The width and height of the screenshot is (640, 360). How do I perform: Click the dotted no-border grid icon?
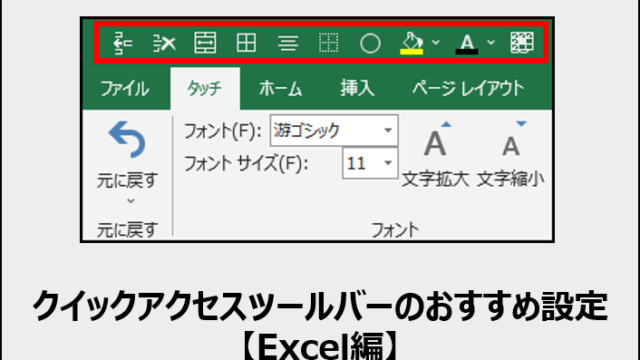click(329, 42)
